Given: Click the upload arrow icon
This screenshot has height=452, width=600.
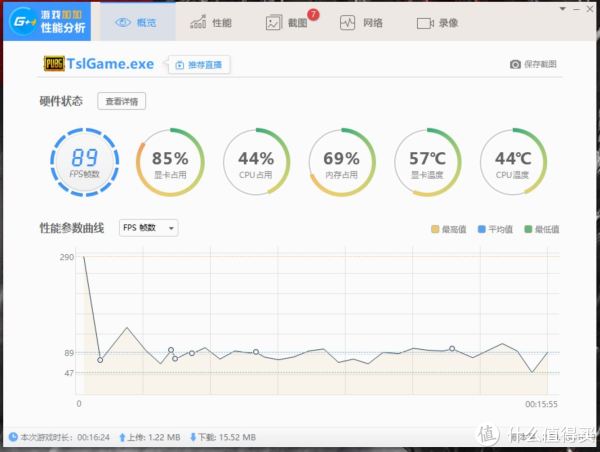Looking at the screenshot, I should 122,437.
